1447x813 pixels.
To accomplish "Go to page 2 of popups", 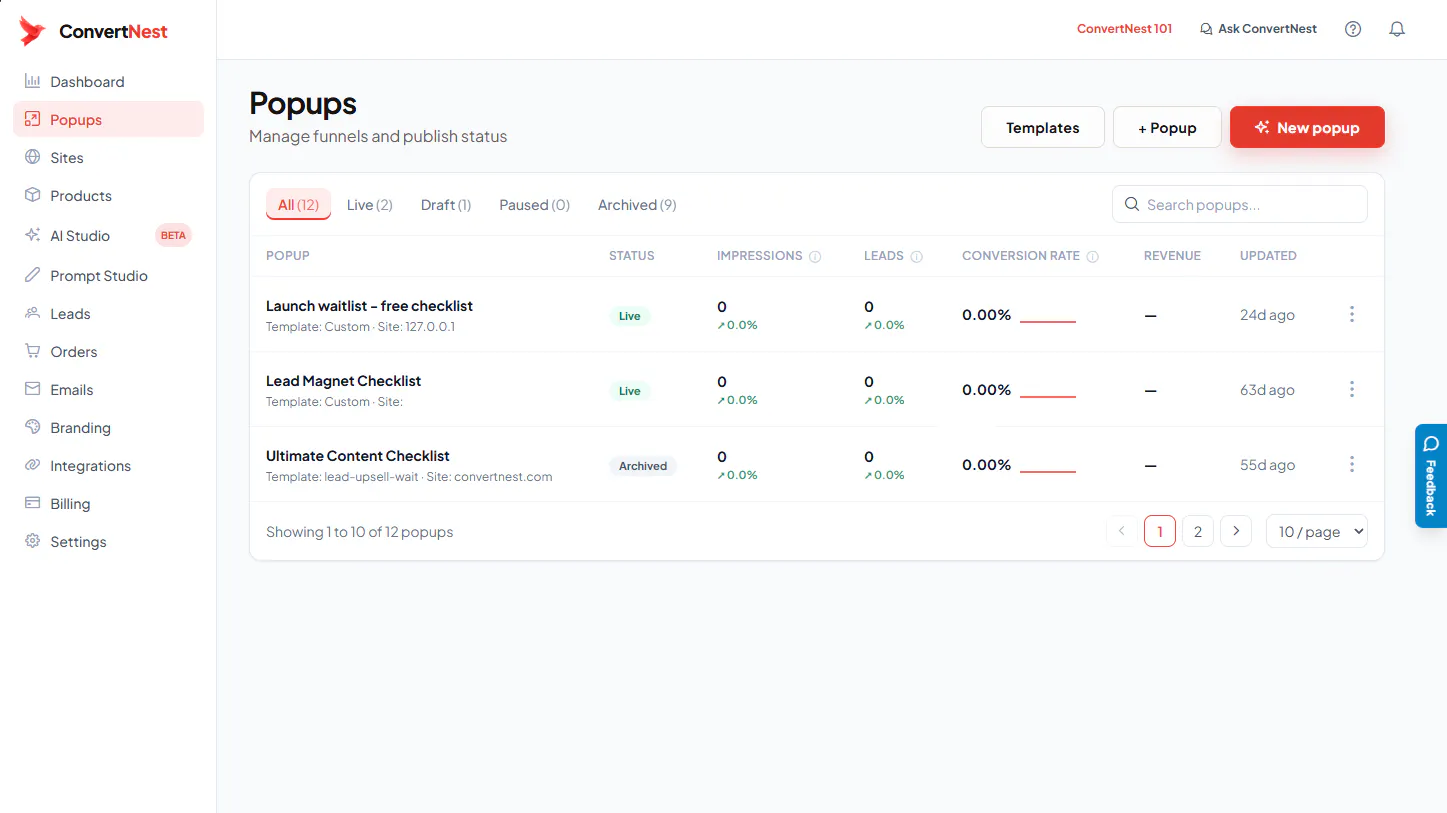I will (1198, 532).
